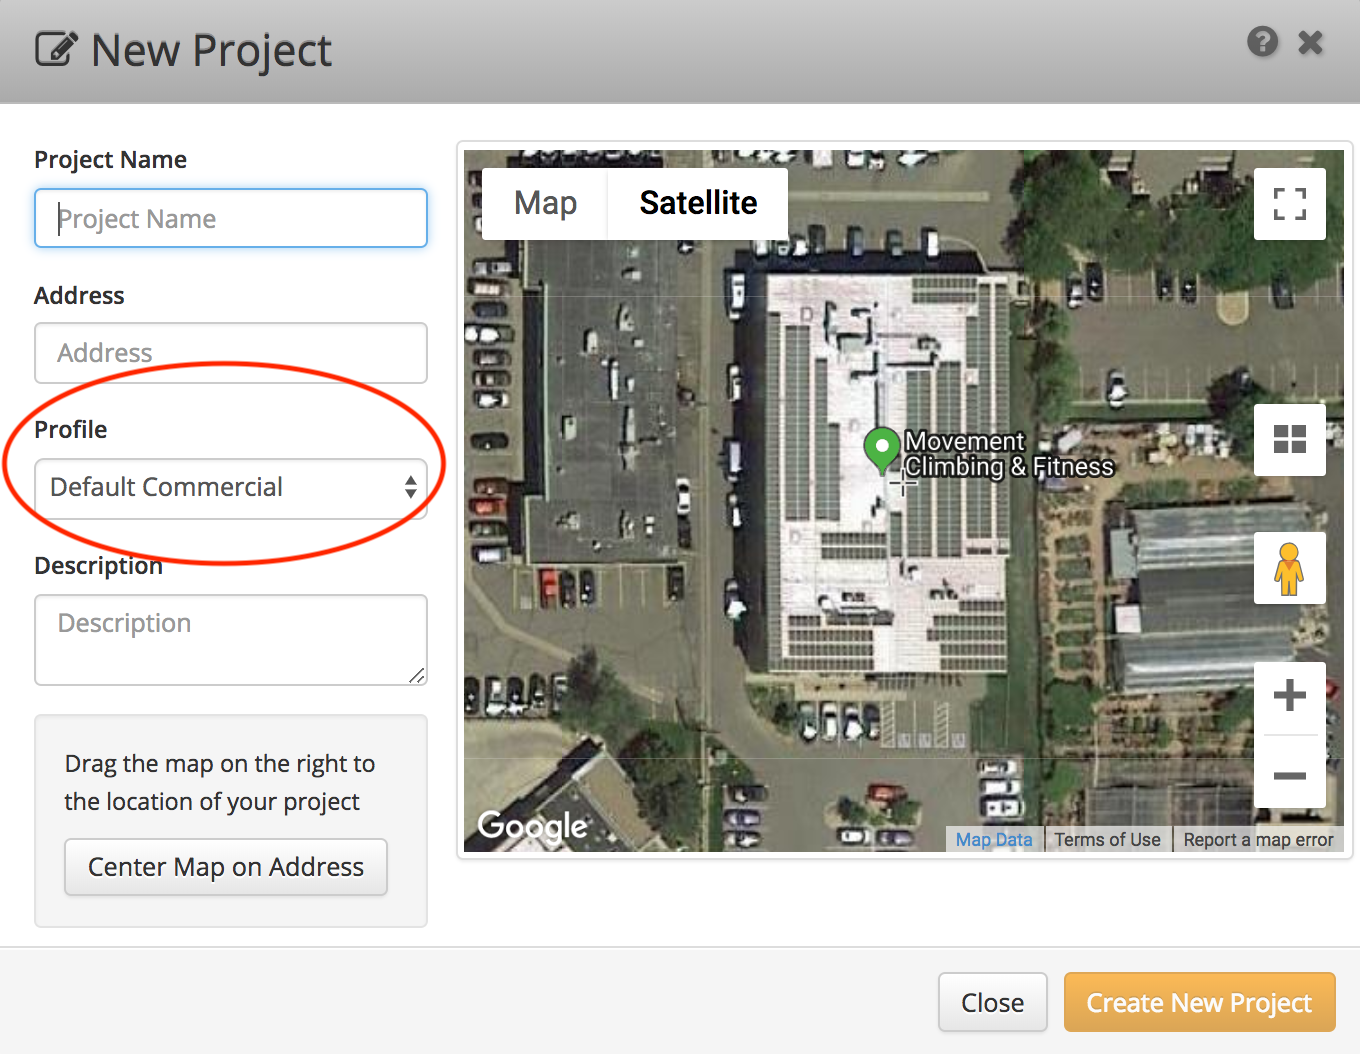Image resolution: width=1360 pixels, height=1054 pixels.
Task: Click into the Description text area
Action: (x=231, y=640)
